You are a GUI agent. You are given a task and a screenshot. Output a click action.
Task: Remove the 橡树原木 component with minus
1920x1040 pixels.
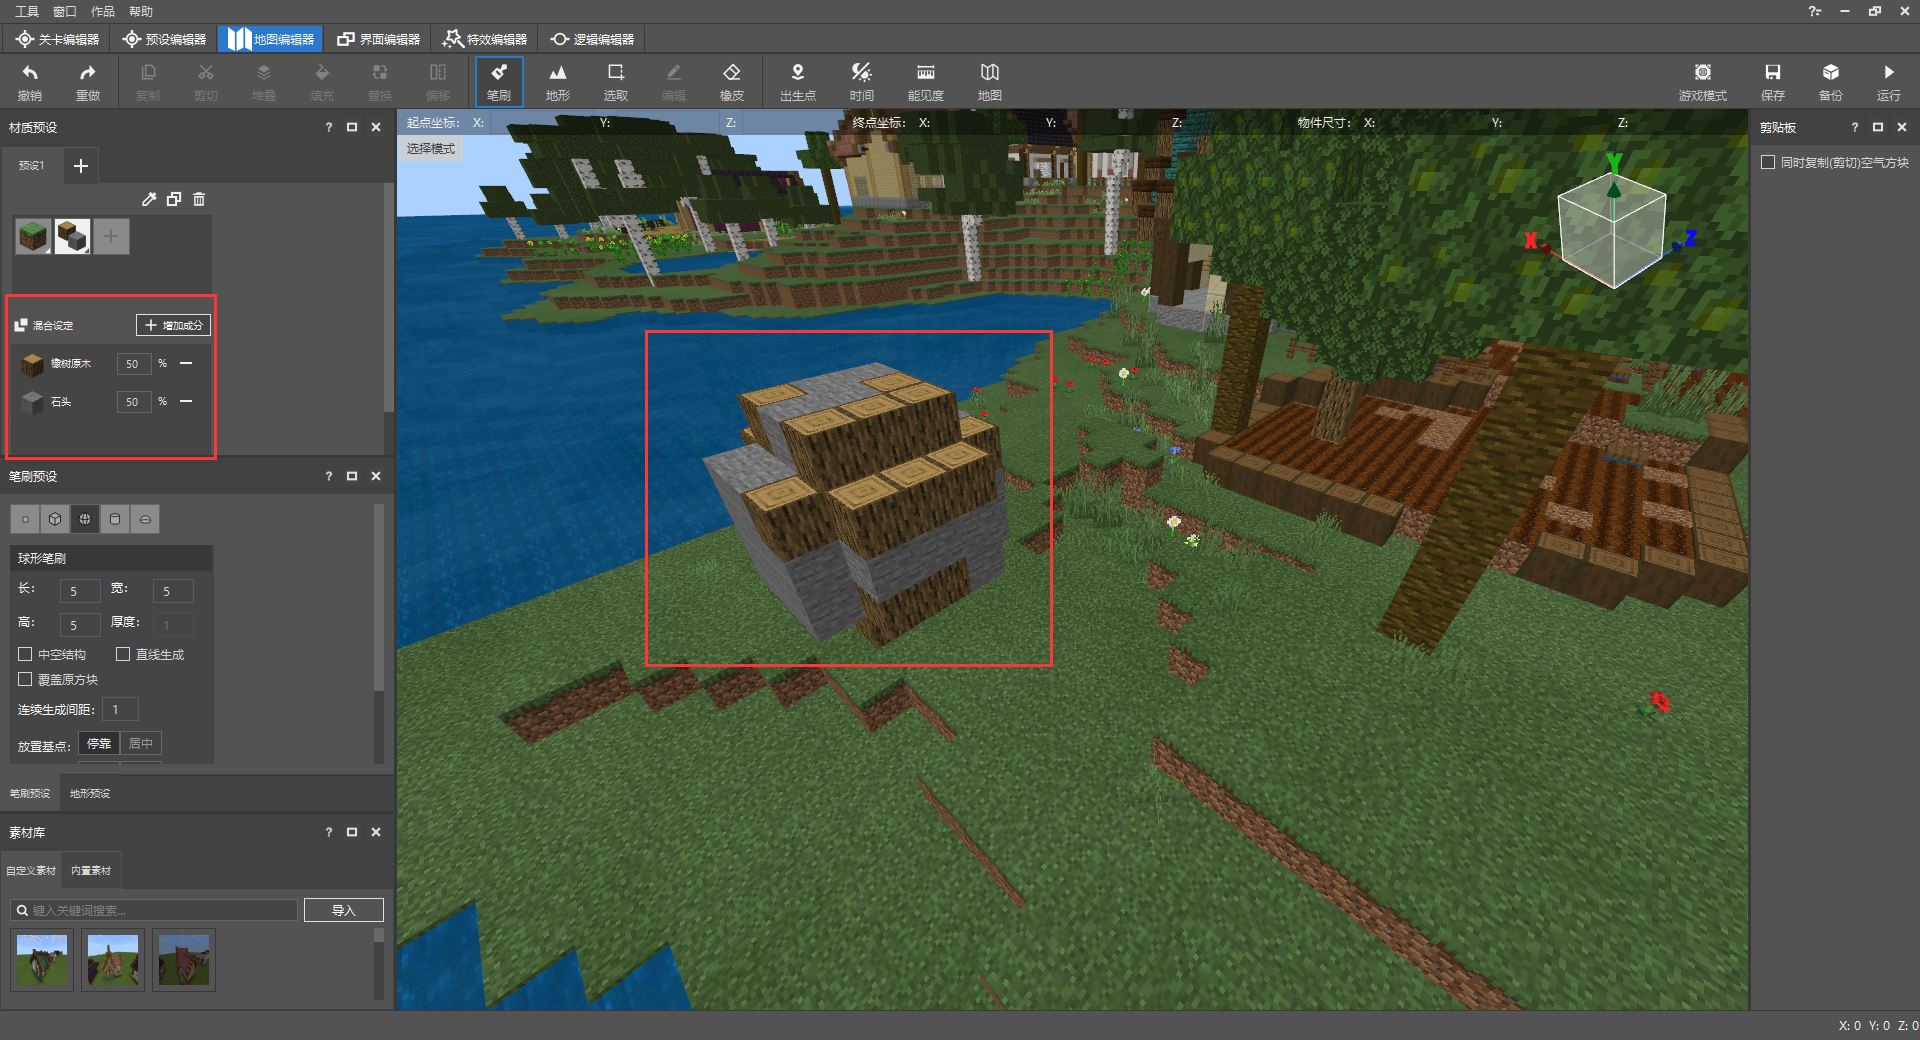tap(186, 363)
